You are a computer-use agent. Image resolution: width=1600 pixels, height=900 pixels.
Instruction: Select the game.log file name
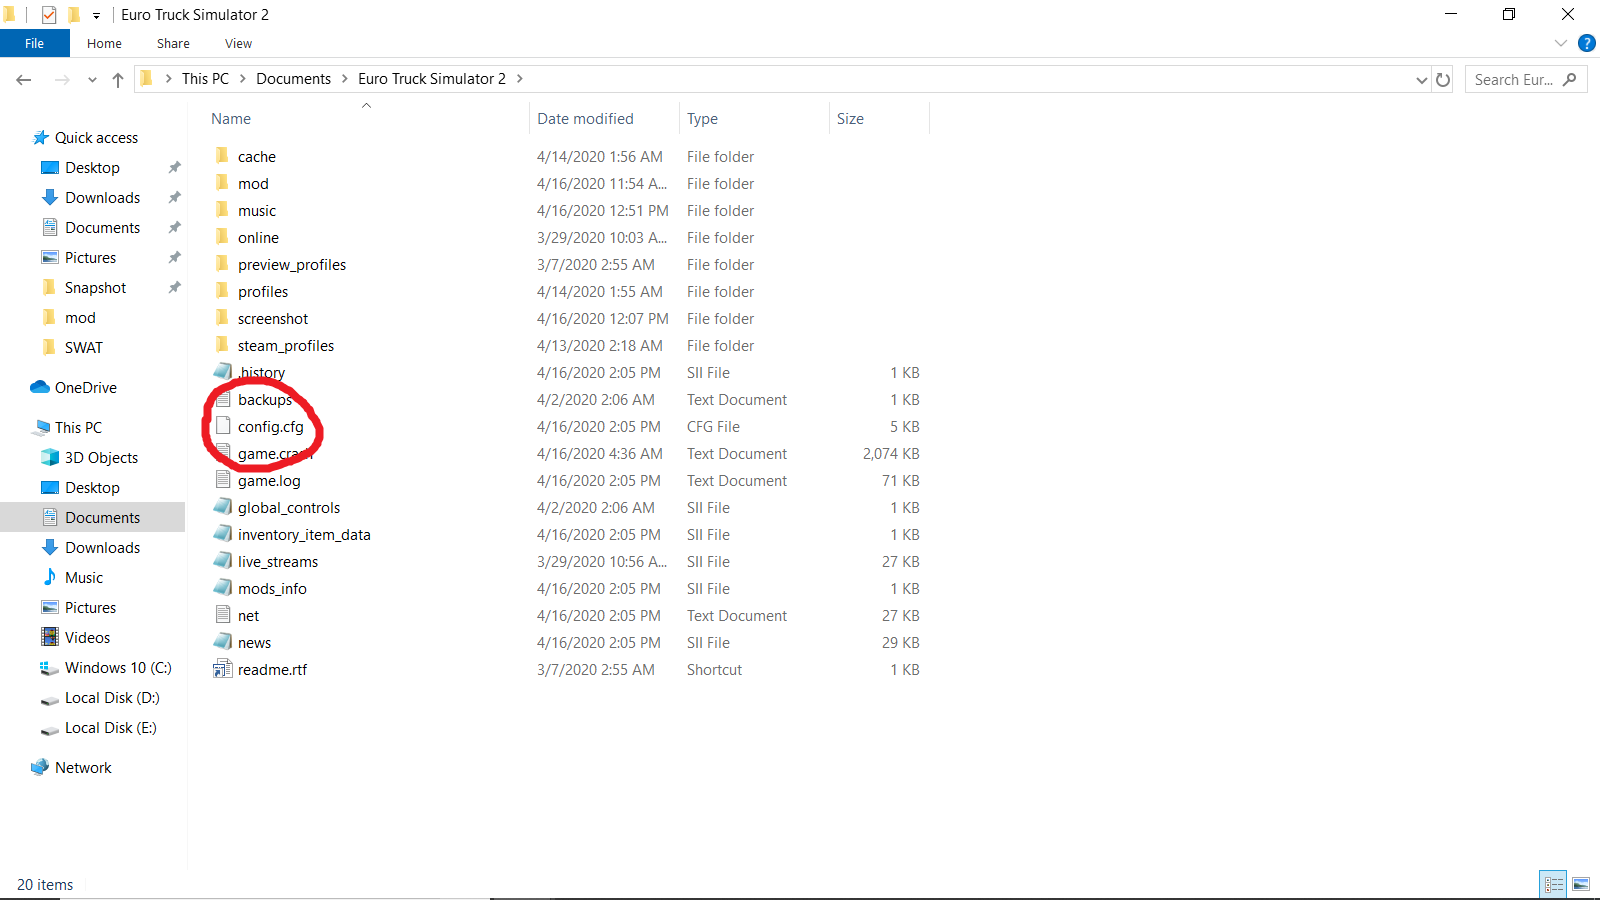[269, 481]
